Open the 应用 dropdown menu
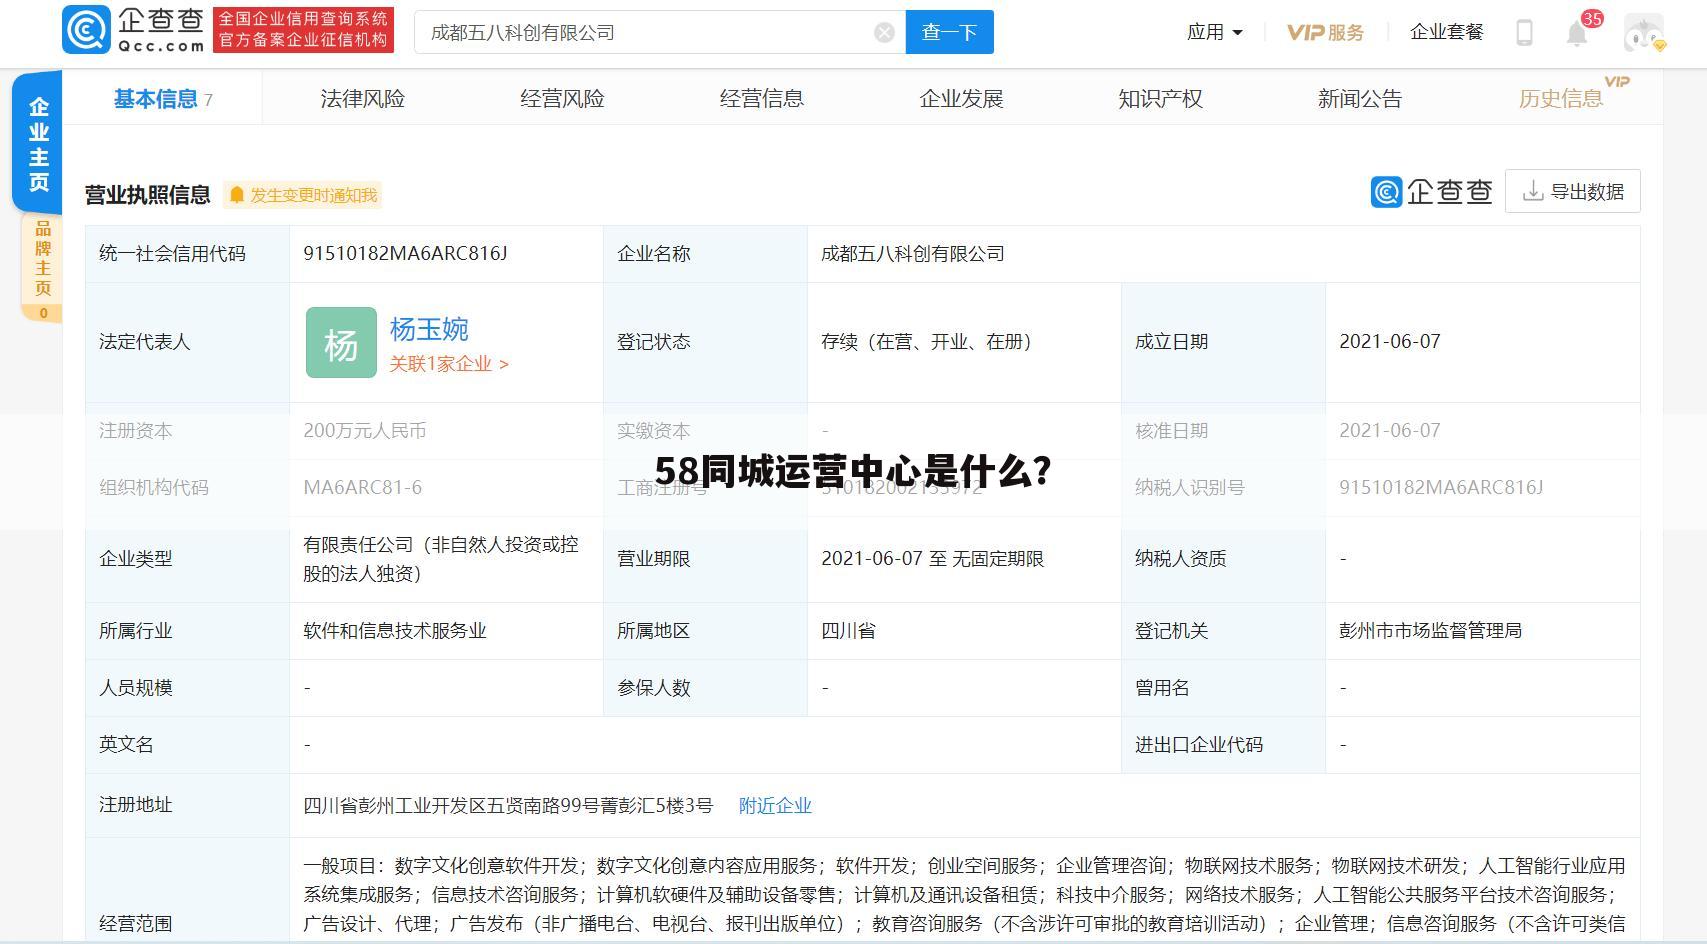 1214,32
